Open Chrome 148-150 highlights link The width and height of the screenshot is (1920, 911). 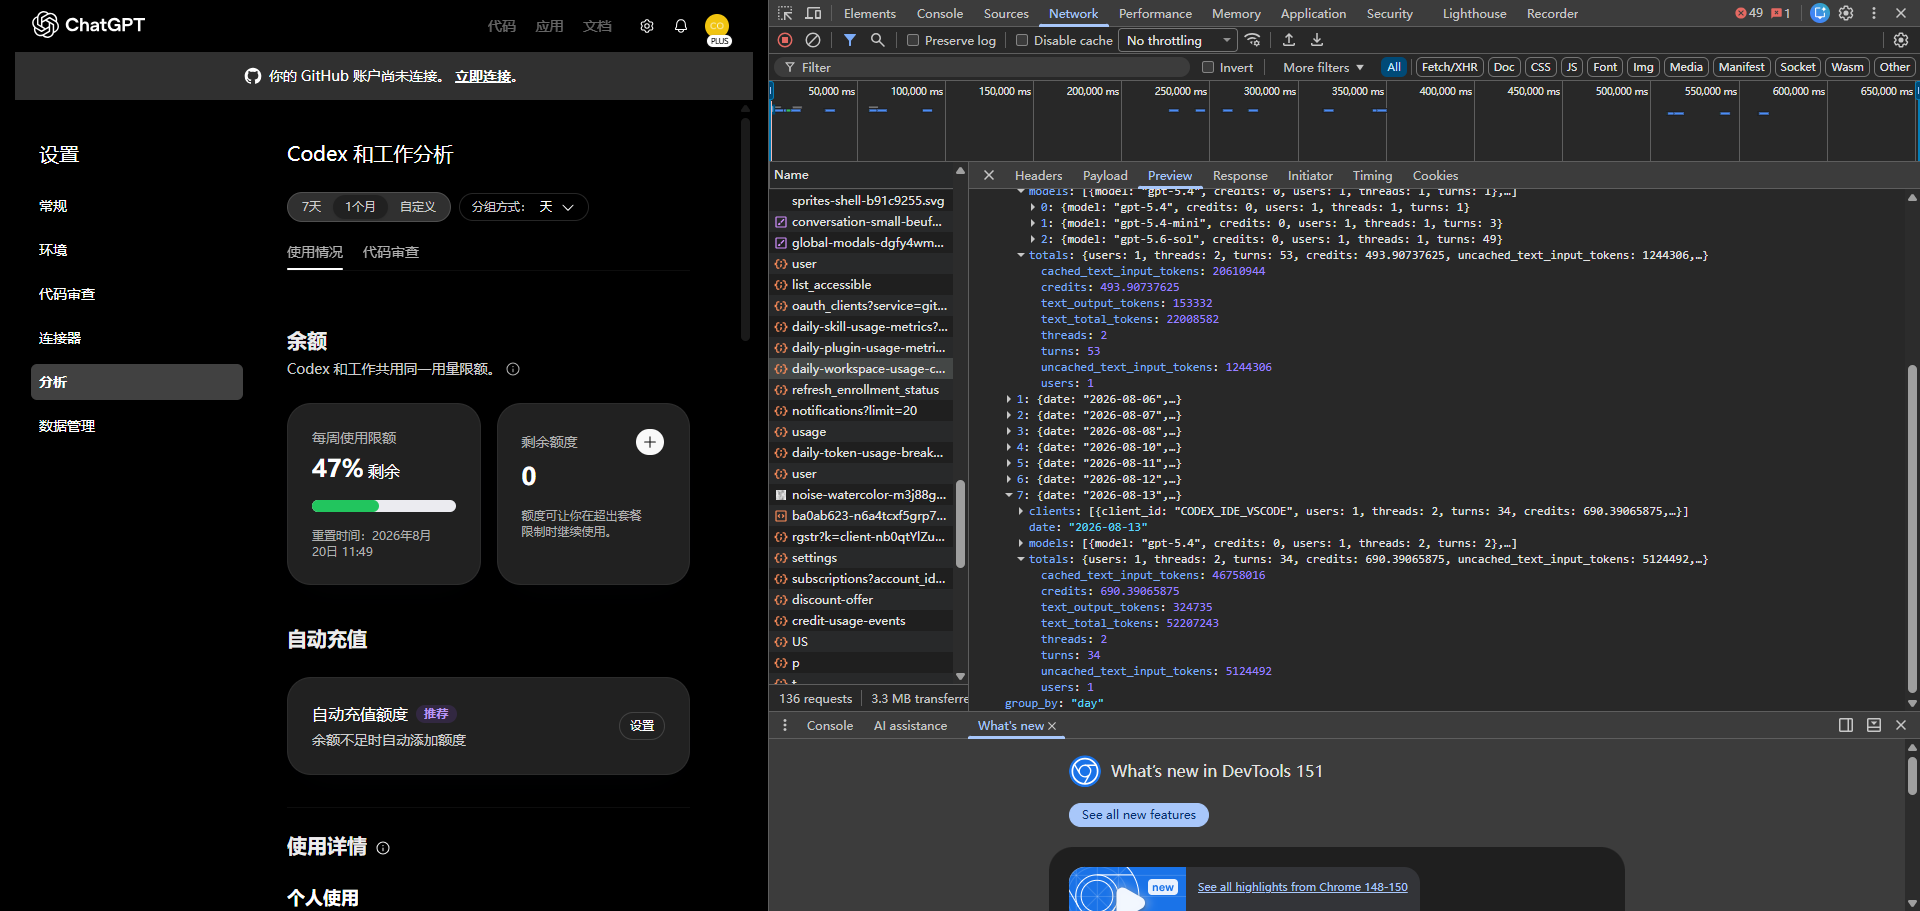pyautogui.click(x=1302, y=887)
